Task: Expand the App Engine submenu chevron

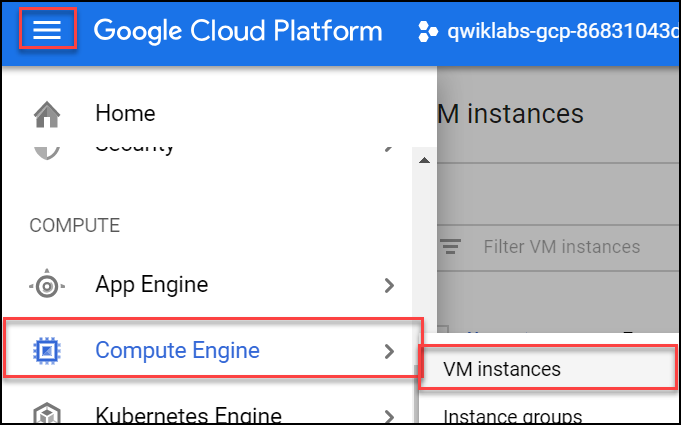Action: coord(390,286)
